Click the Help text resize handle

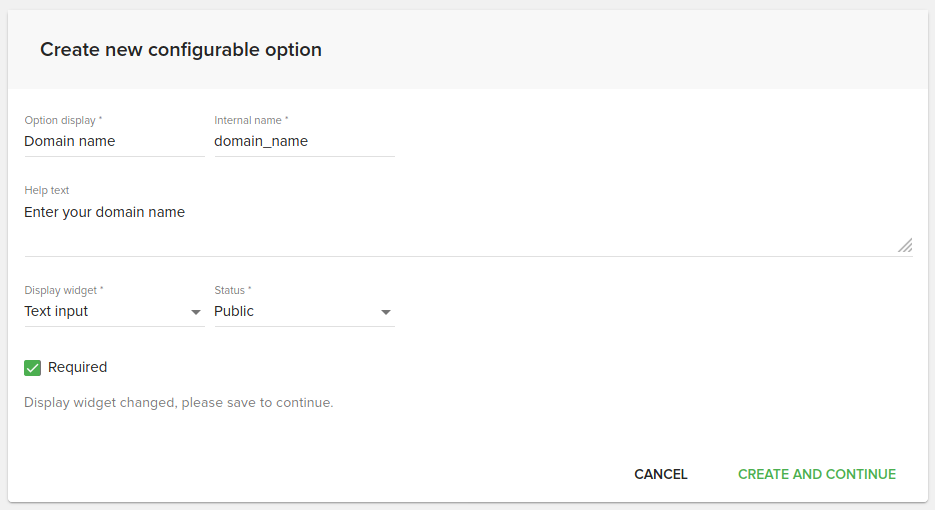(904, 245)
